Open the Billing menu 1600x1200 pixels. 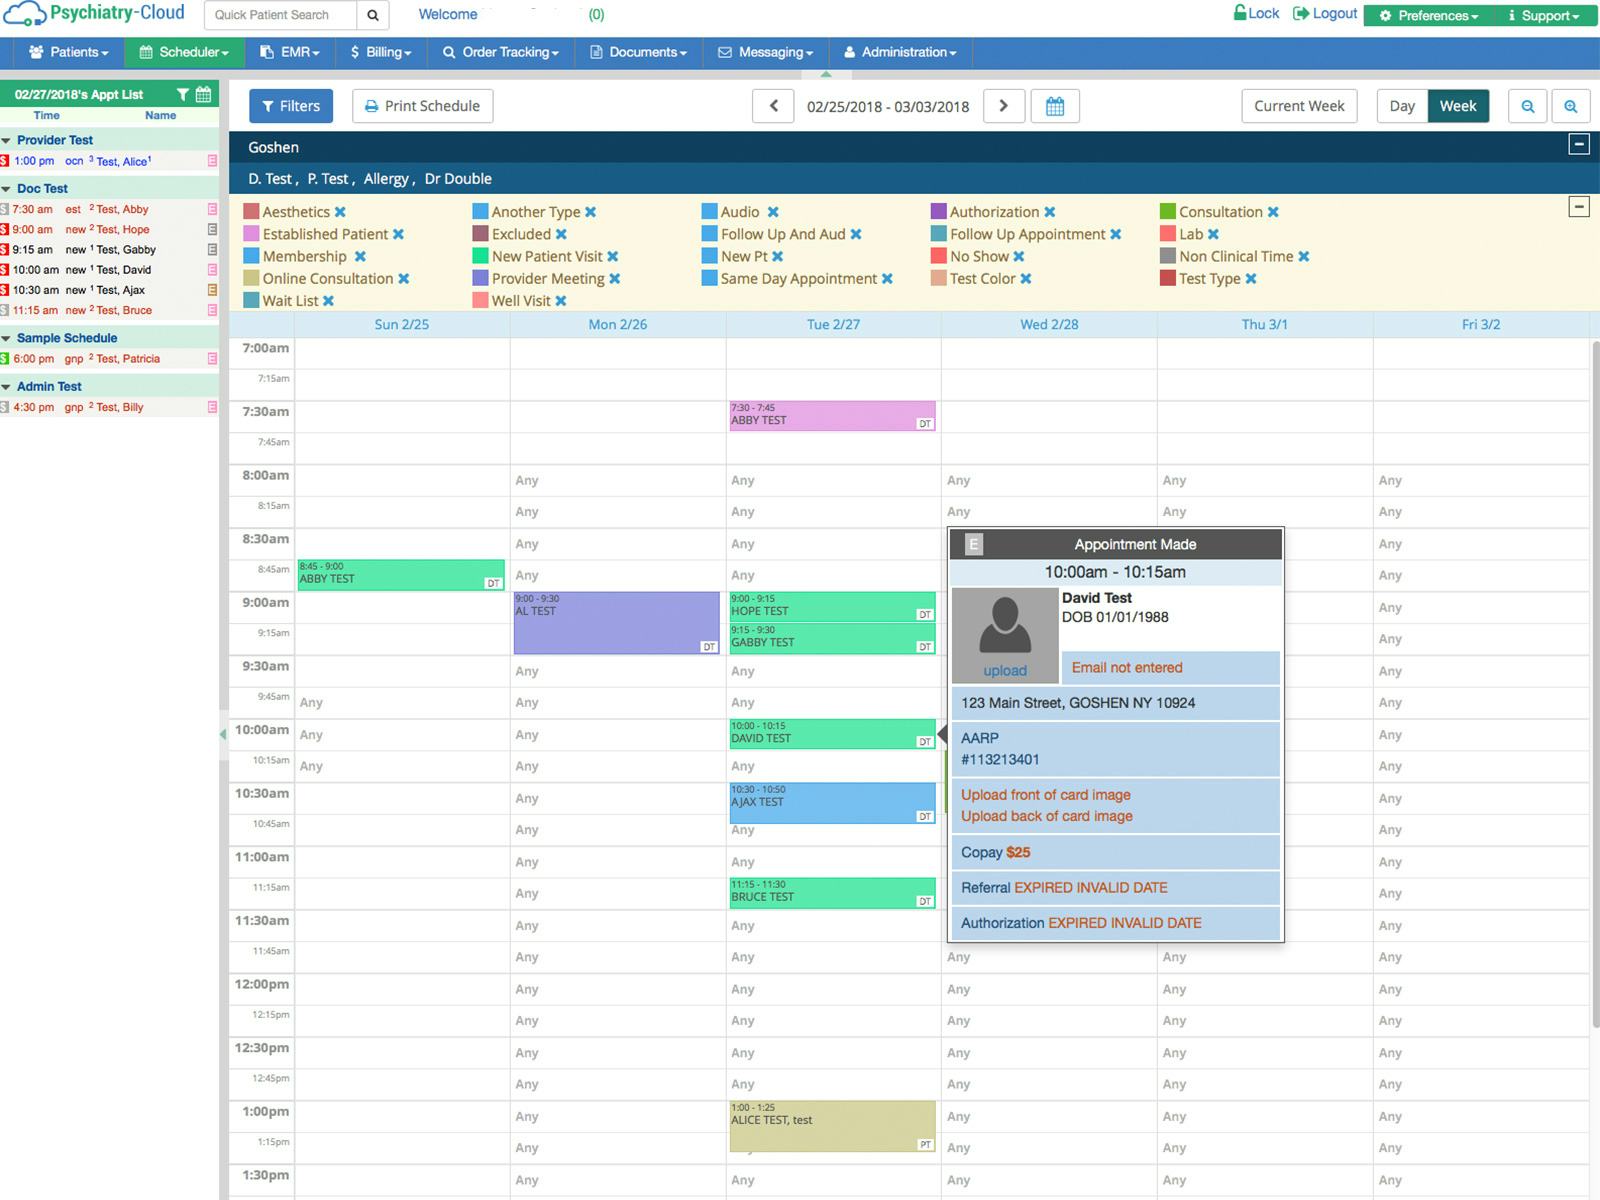tap(380, 52)
